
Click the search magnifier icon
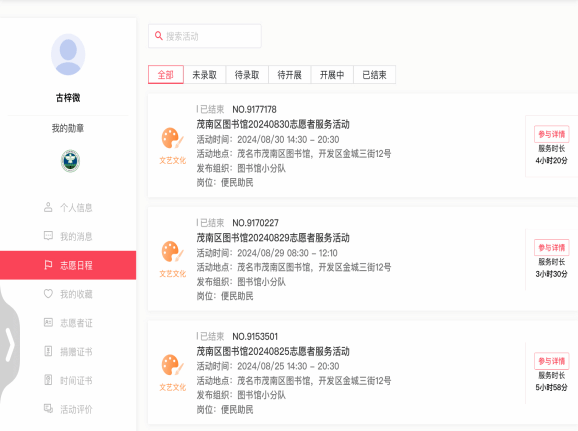(159, 36)
